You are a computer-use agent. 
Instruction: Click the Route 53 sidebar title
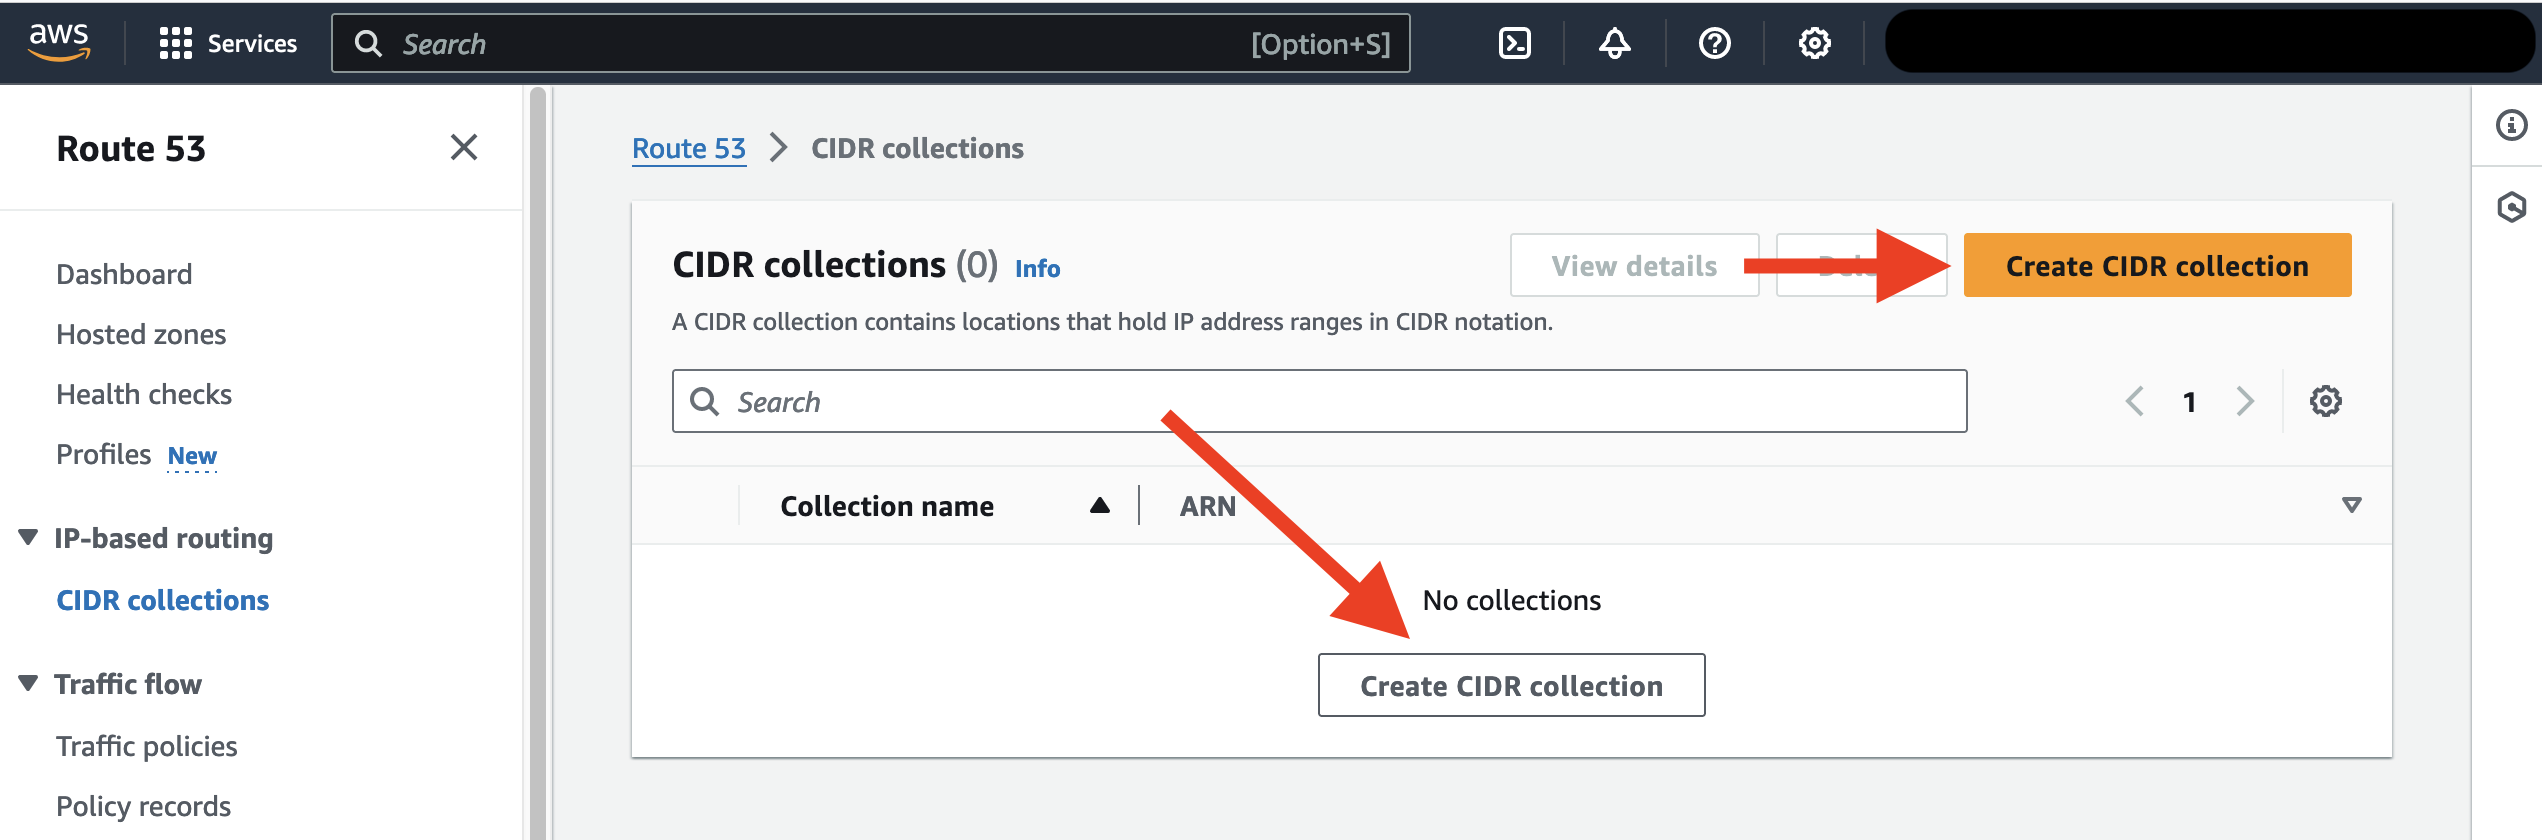click(x=131, y=148)
